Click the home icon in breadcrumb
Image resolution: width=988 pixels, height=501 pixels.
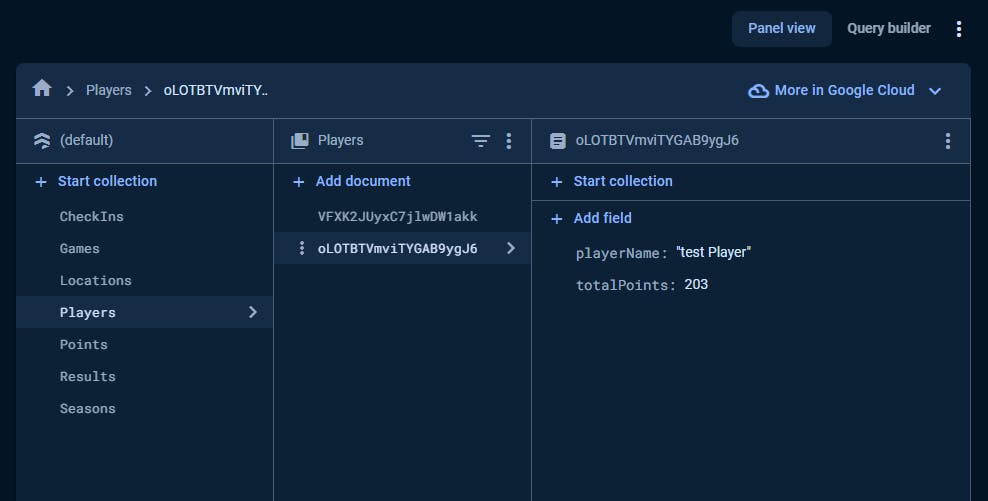tap(42, 89)
